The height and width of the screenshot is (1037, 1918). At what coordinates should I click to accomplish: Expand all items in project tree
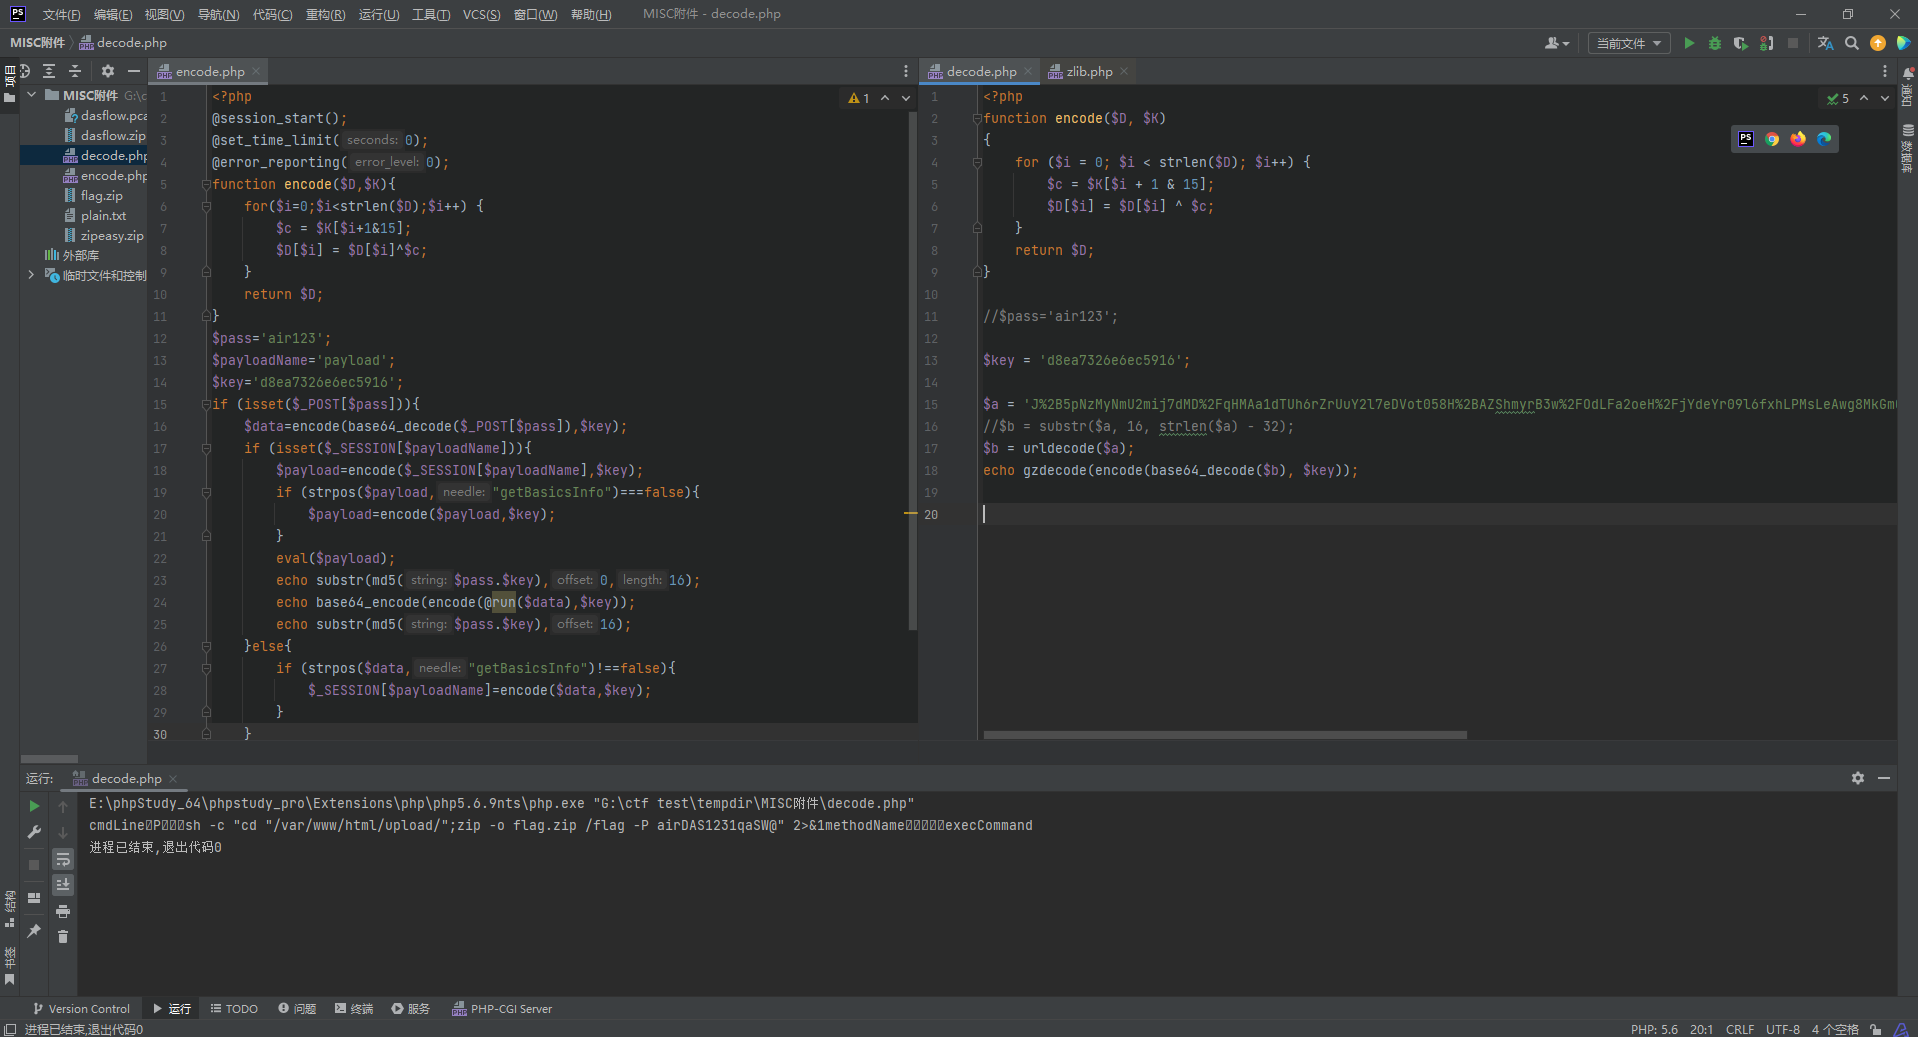point(49,71)
